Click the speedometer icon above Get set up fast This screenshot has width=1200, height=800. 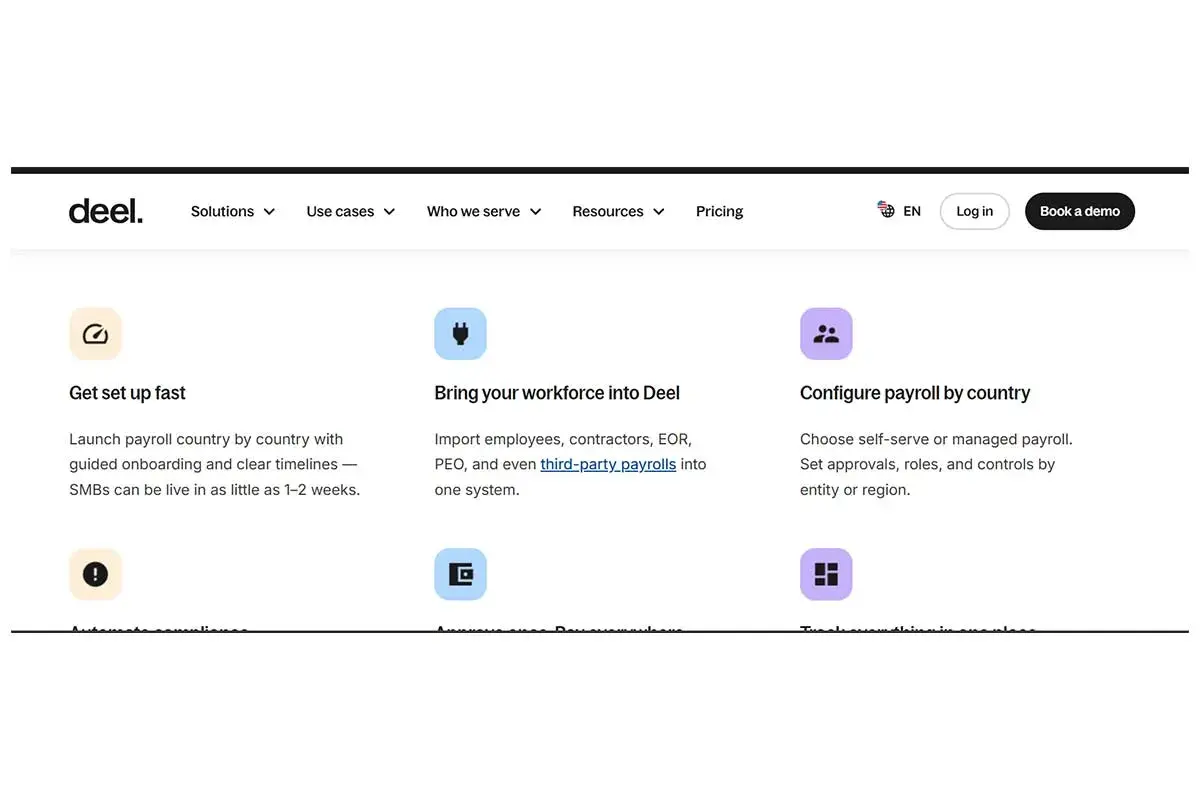[95, 334]
